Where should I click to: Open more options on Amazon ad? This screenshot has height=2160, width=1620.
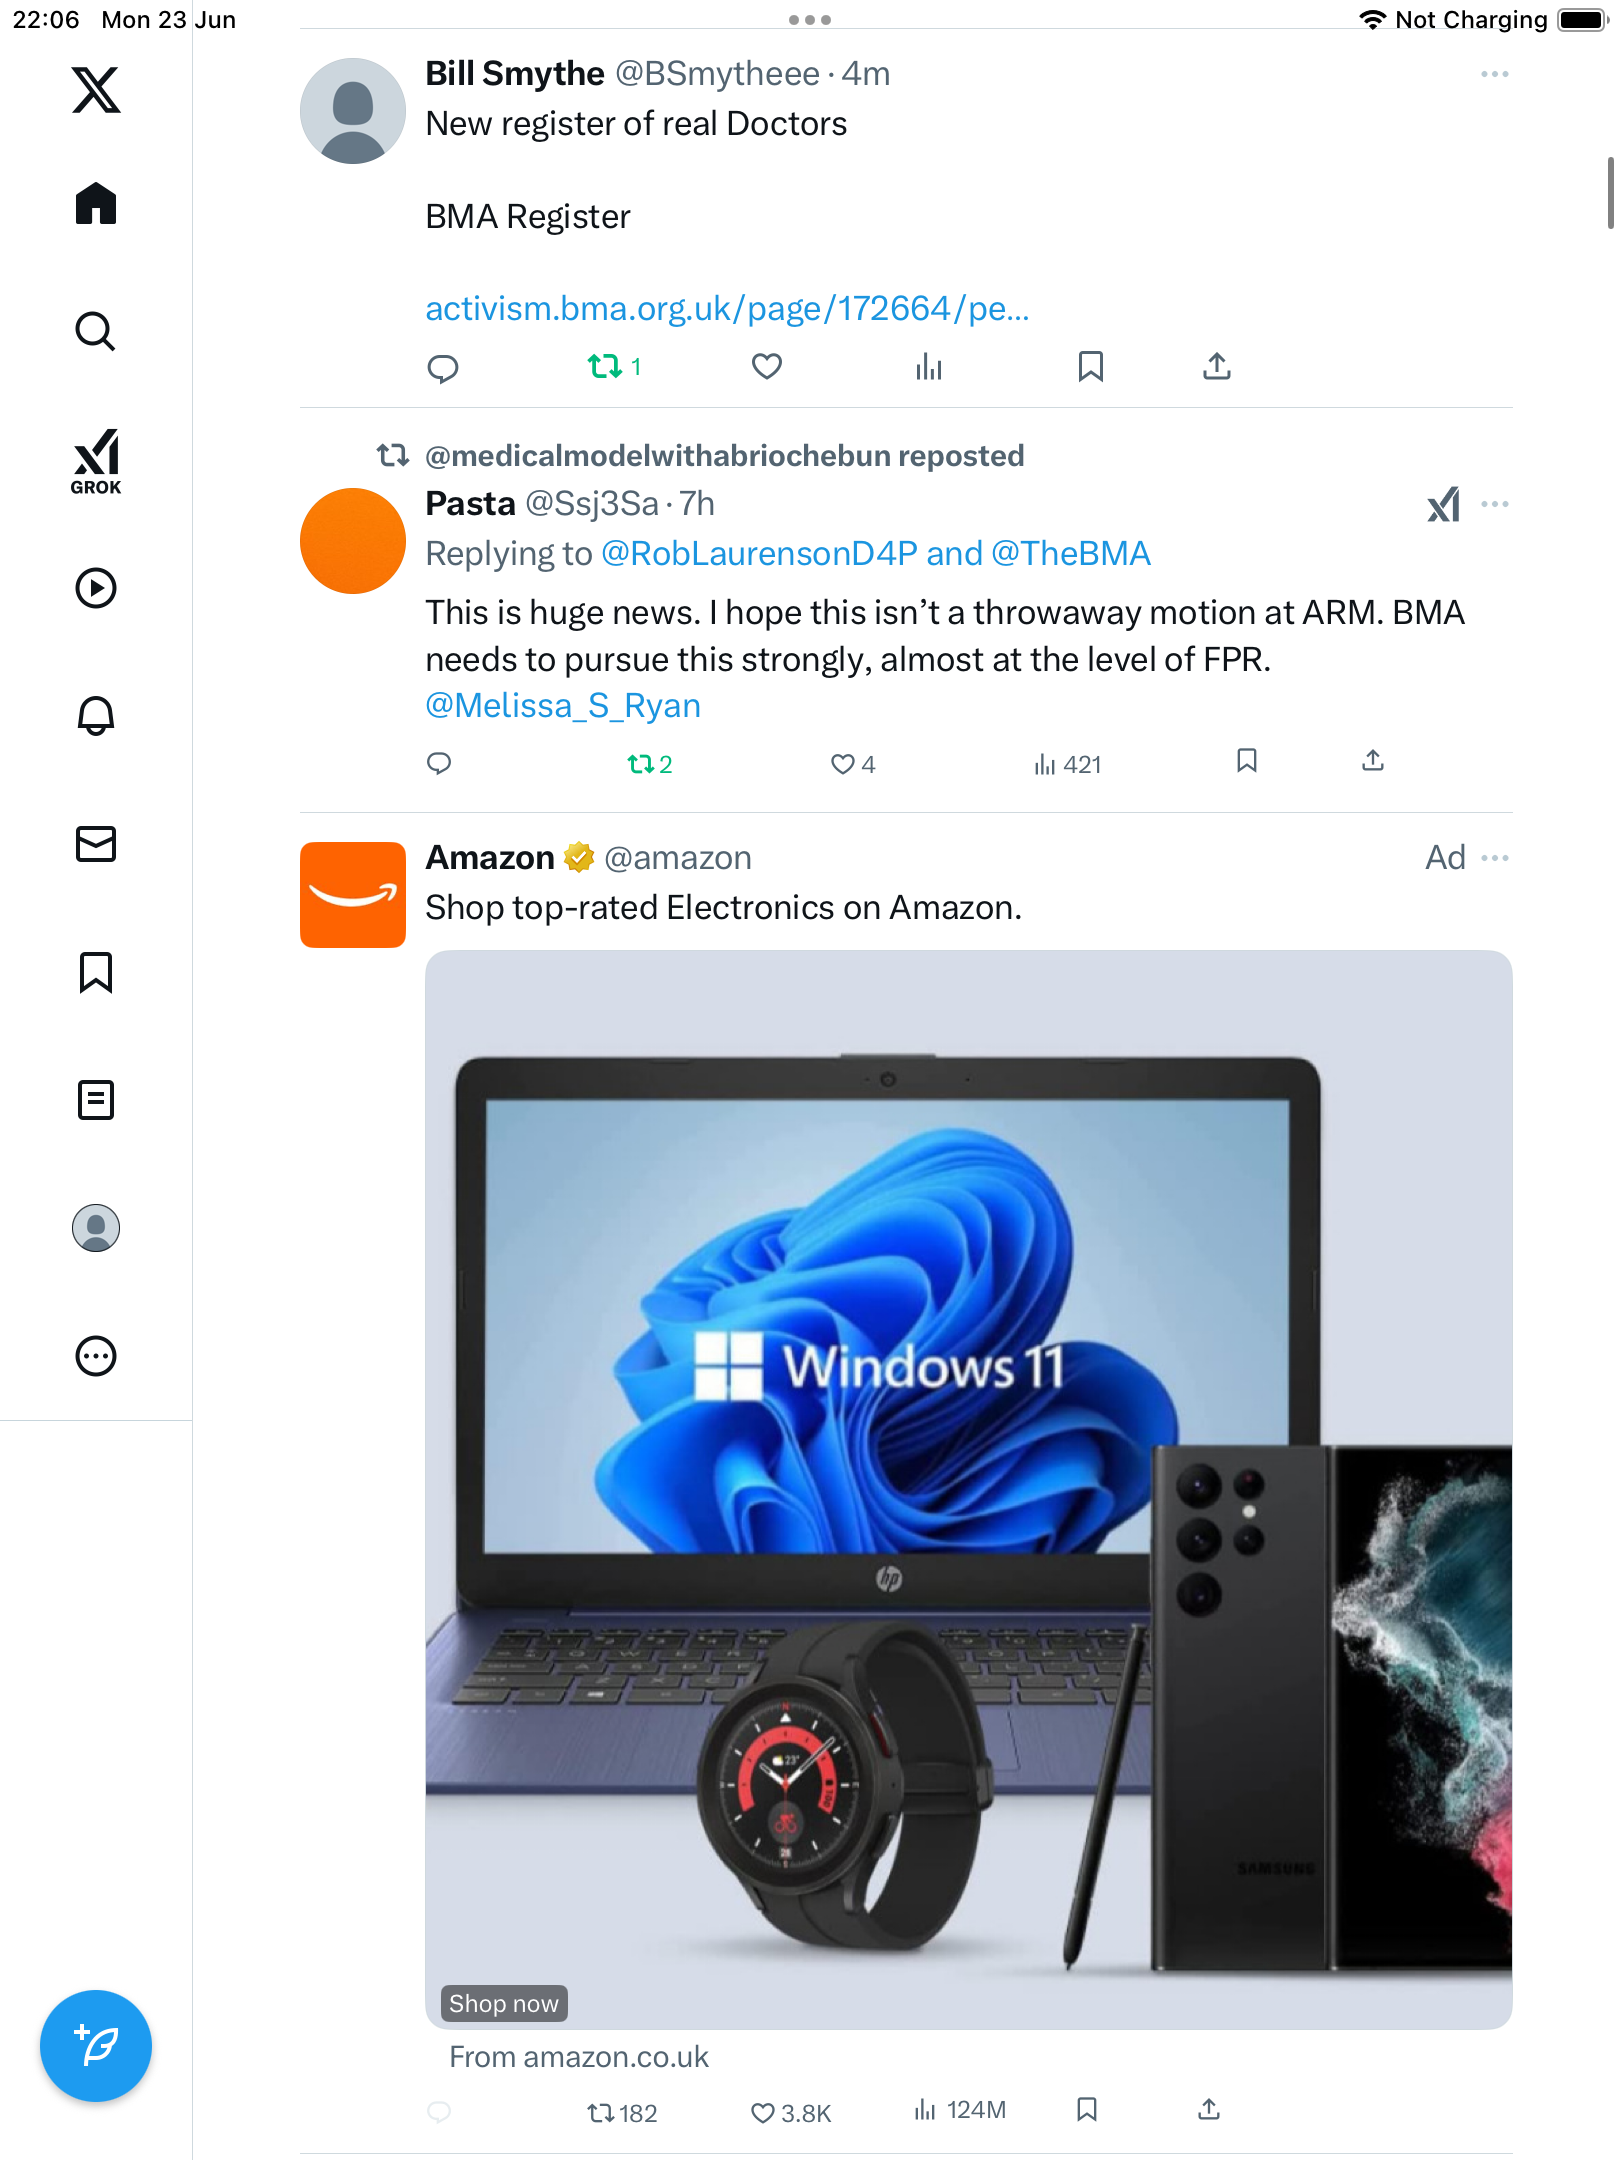(1495, 858)
